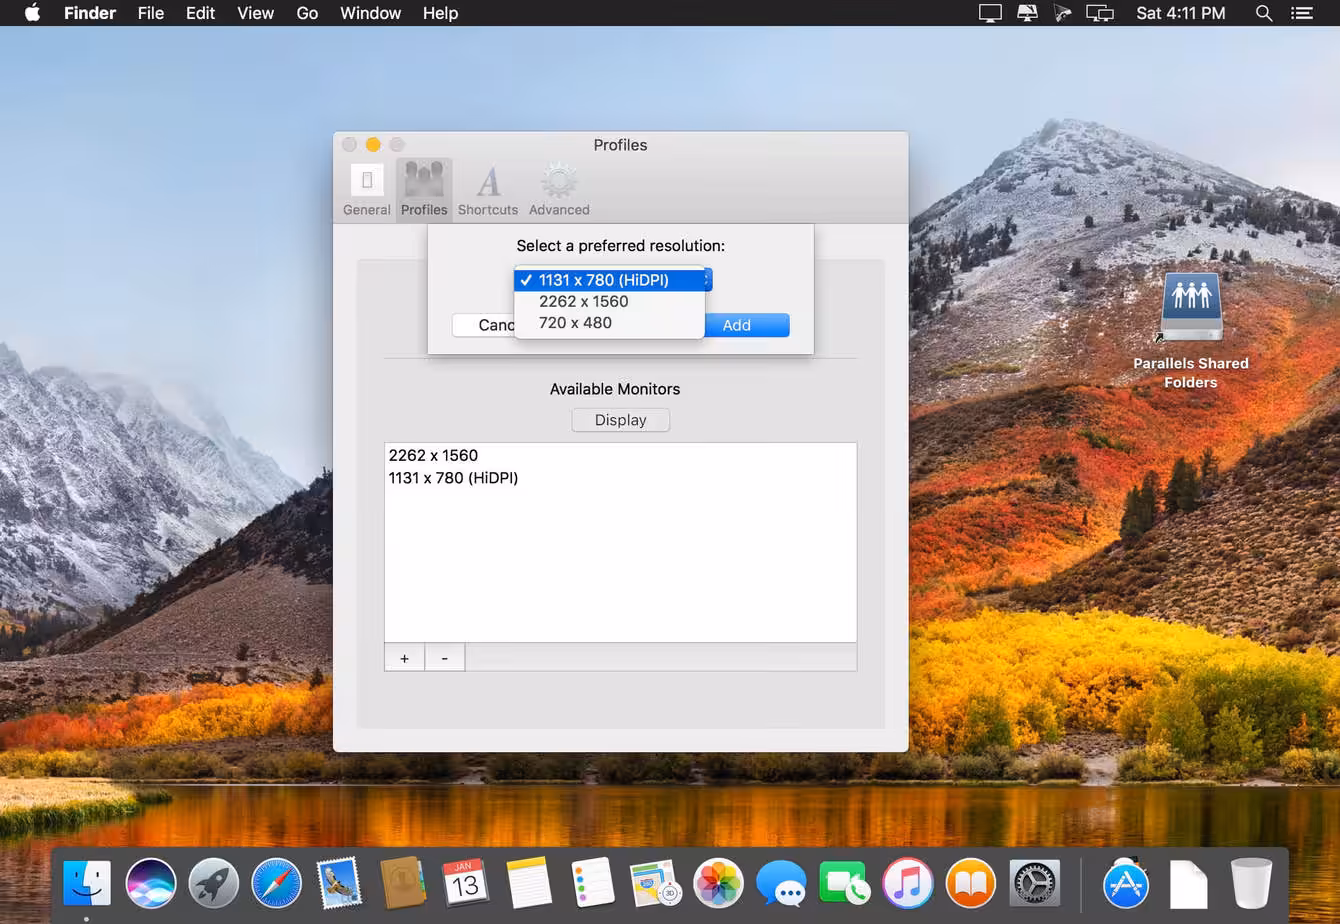Add a resolution with the plus button

(x=404, y=658)
